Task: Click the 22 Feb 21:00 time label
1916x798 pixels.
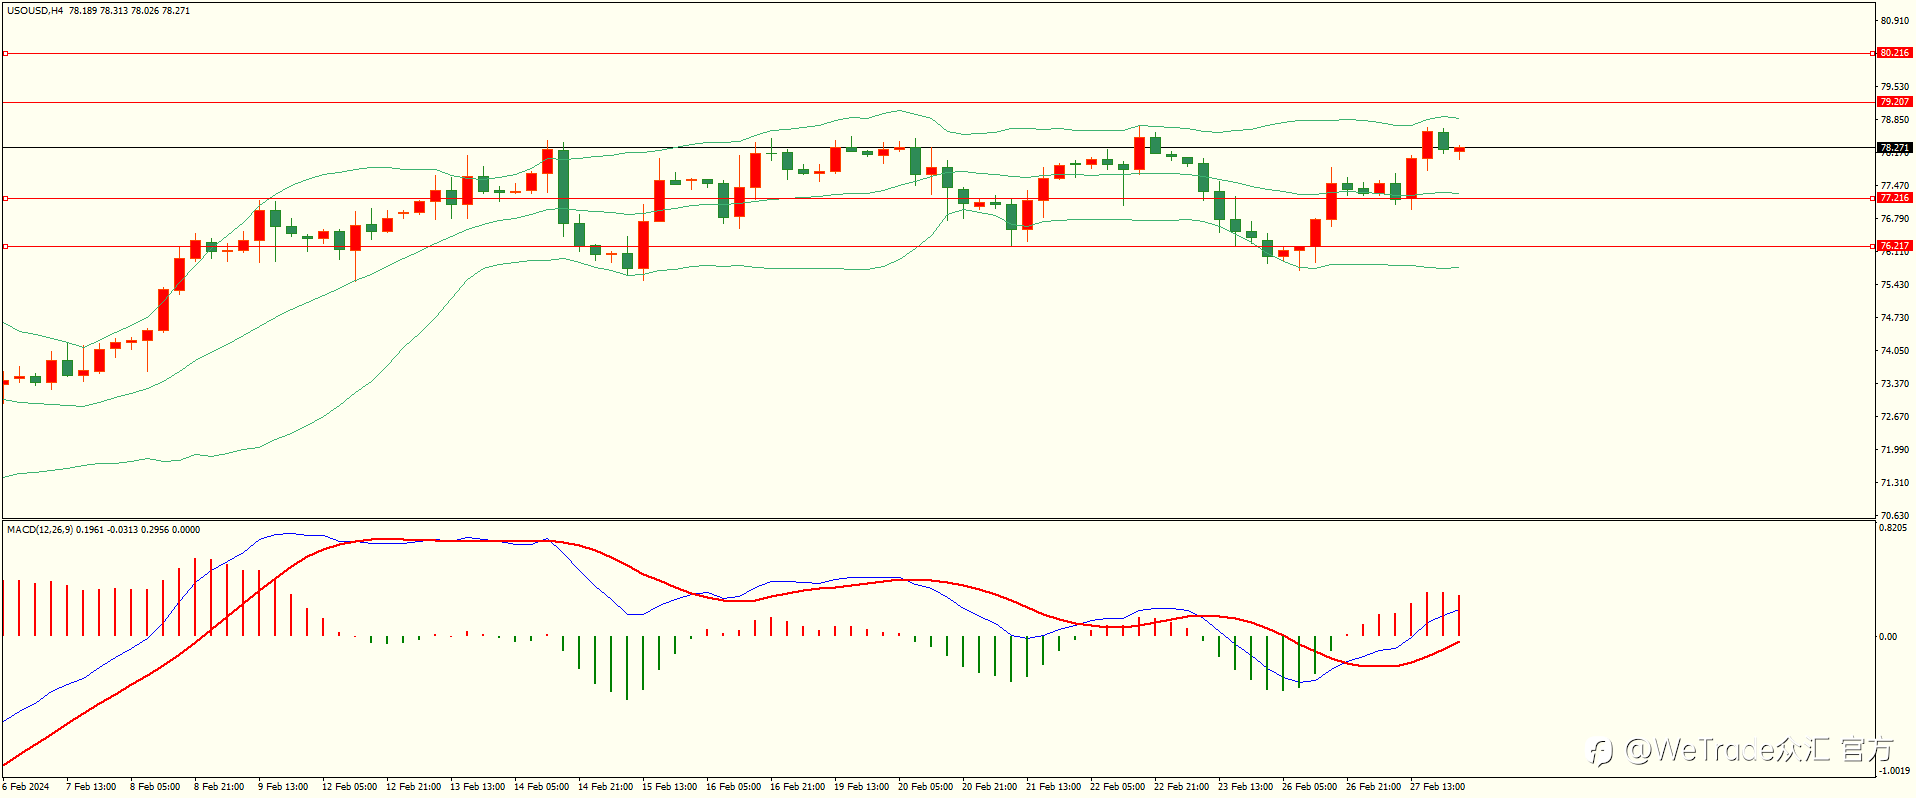Action: 1181,787
